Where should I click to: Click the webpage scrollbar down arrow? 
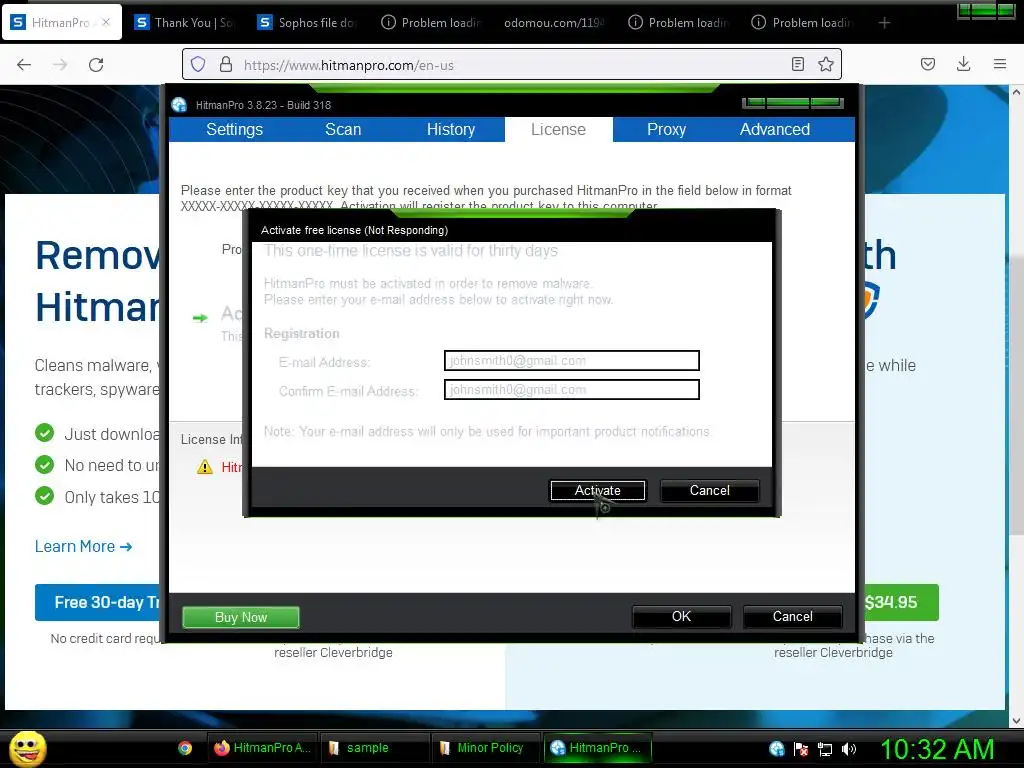click(x=1016, y=721)
